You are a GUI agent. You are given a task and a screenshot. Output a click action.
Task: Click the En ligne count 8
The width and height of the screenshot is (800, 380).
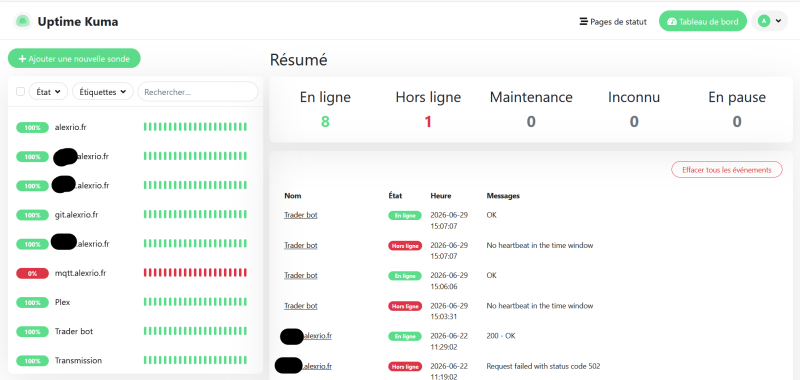(325, 122)
